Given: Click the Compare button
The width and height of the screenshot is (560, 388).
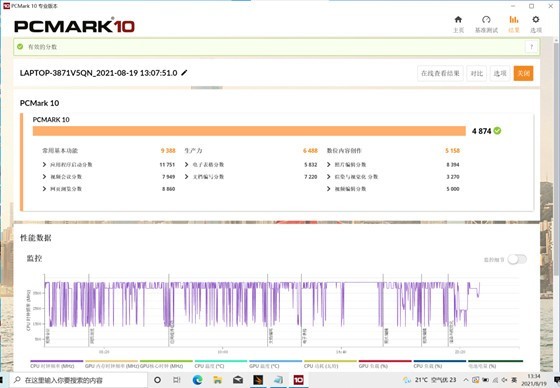Looking at the screenshot, I should coord(476,73).
